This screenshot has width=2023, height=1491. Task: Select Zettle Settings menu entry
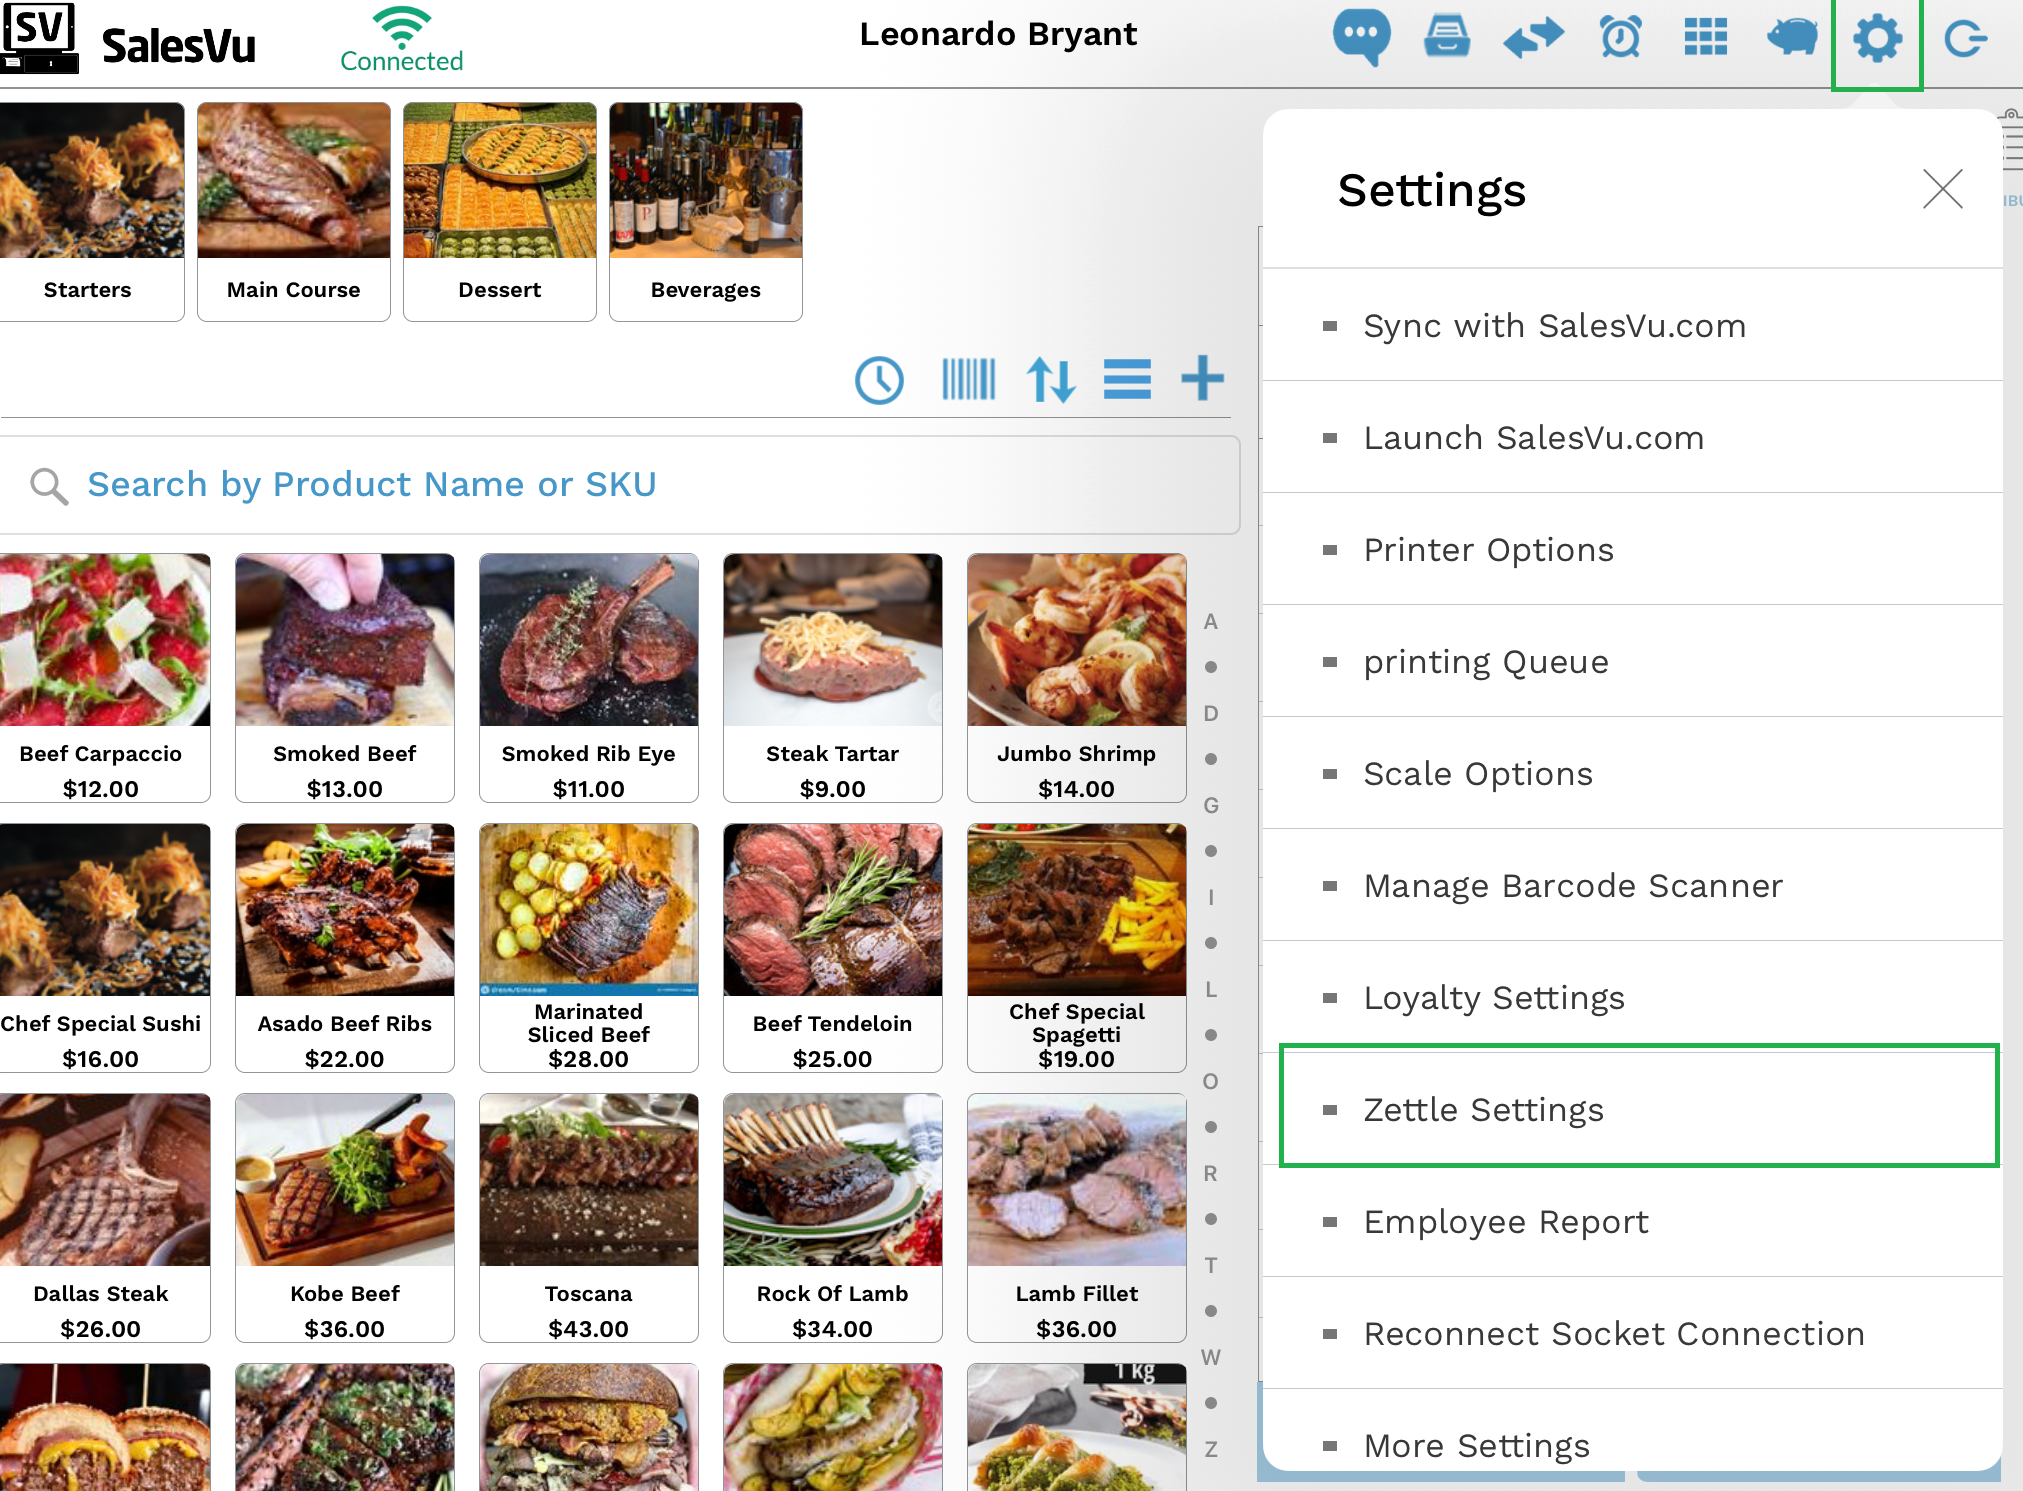(x=1483, y=1110)
